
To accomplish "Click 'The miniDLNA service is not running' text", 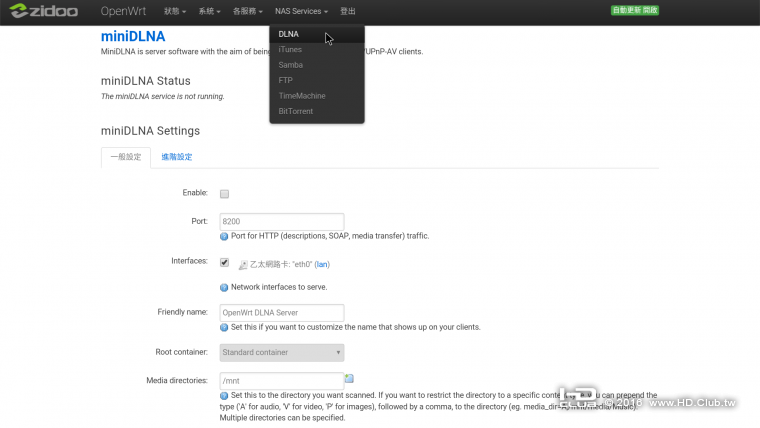I will [x=162, y=96].
